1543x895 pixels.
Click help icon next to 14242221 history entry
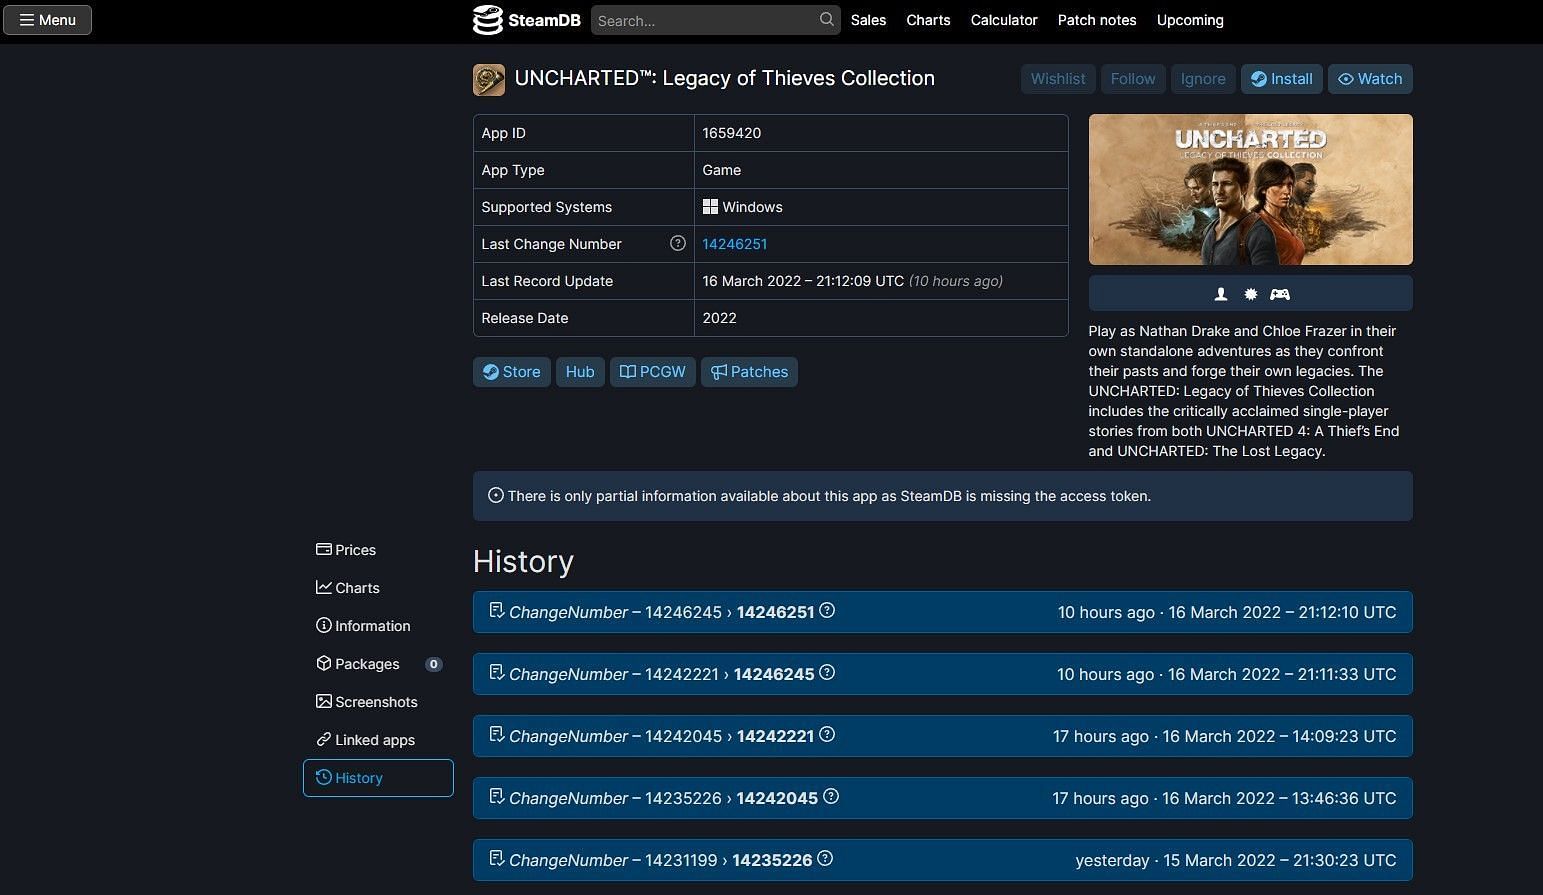827,735
